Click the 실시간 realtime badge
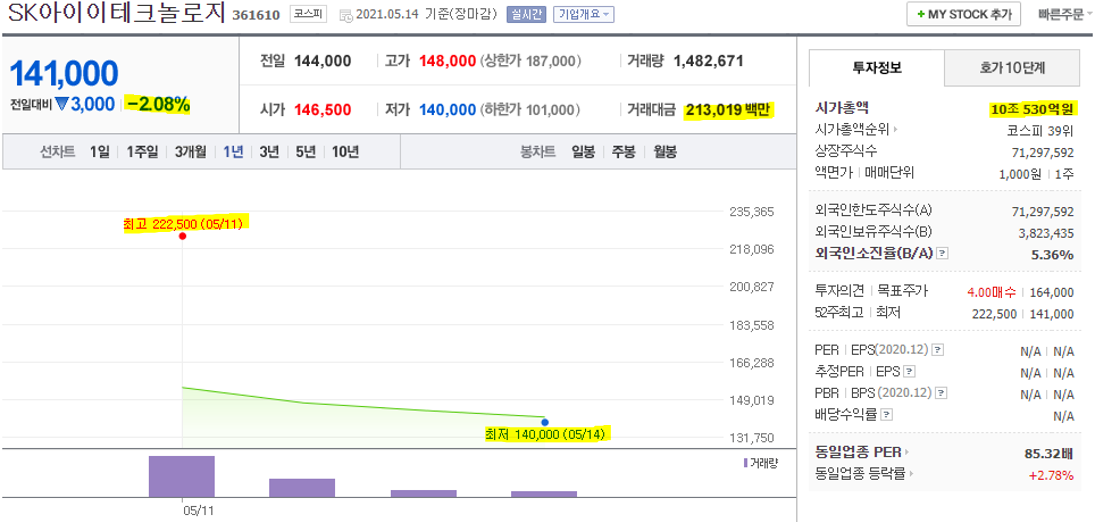This screenshot has height=522, width=1094. pyautogui.click(x=526, y=15)
